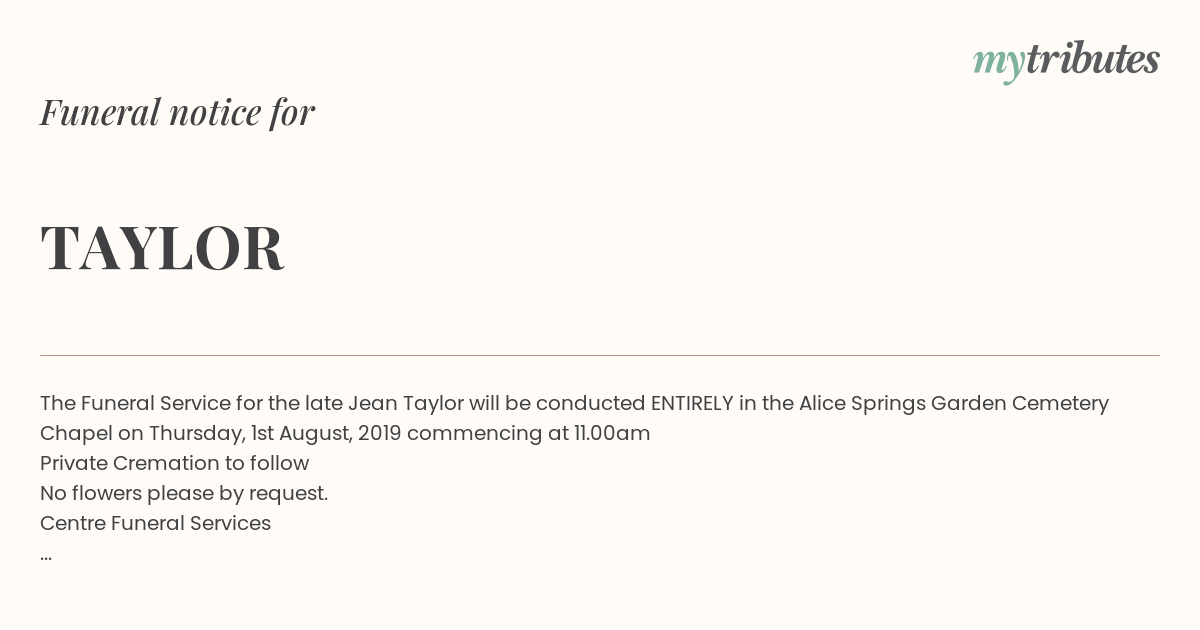Click the "Private Cremation to follow" line
This screenshot has width=1200, height=630.
click(174, 463)
